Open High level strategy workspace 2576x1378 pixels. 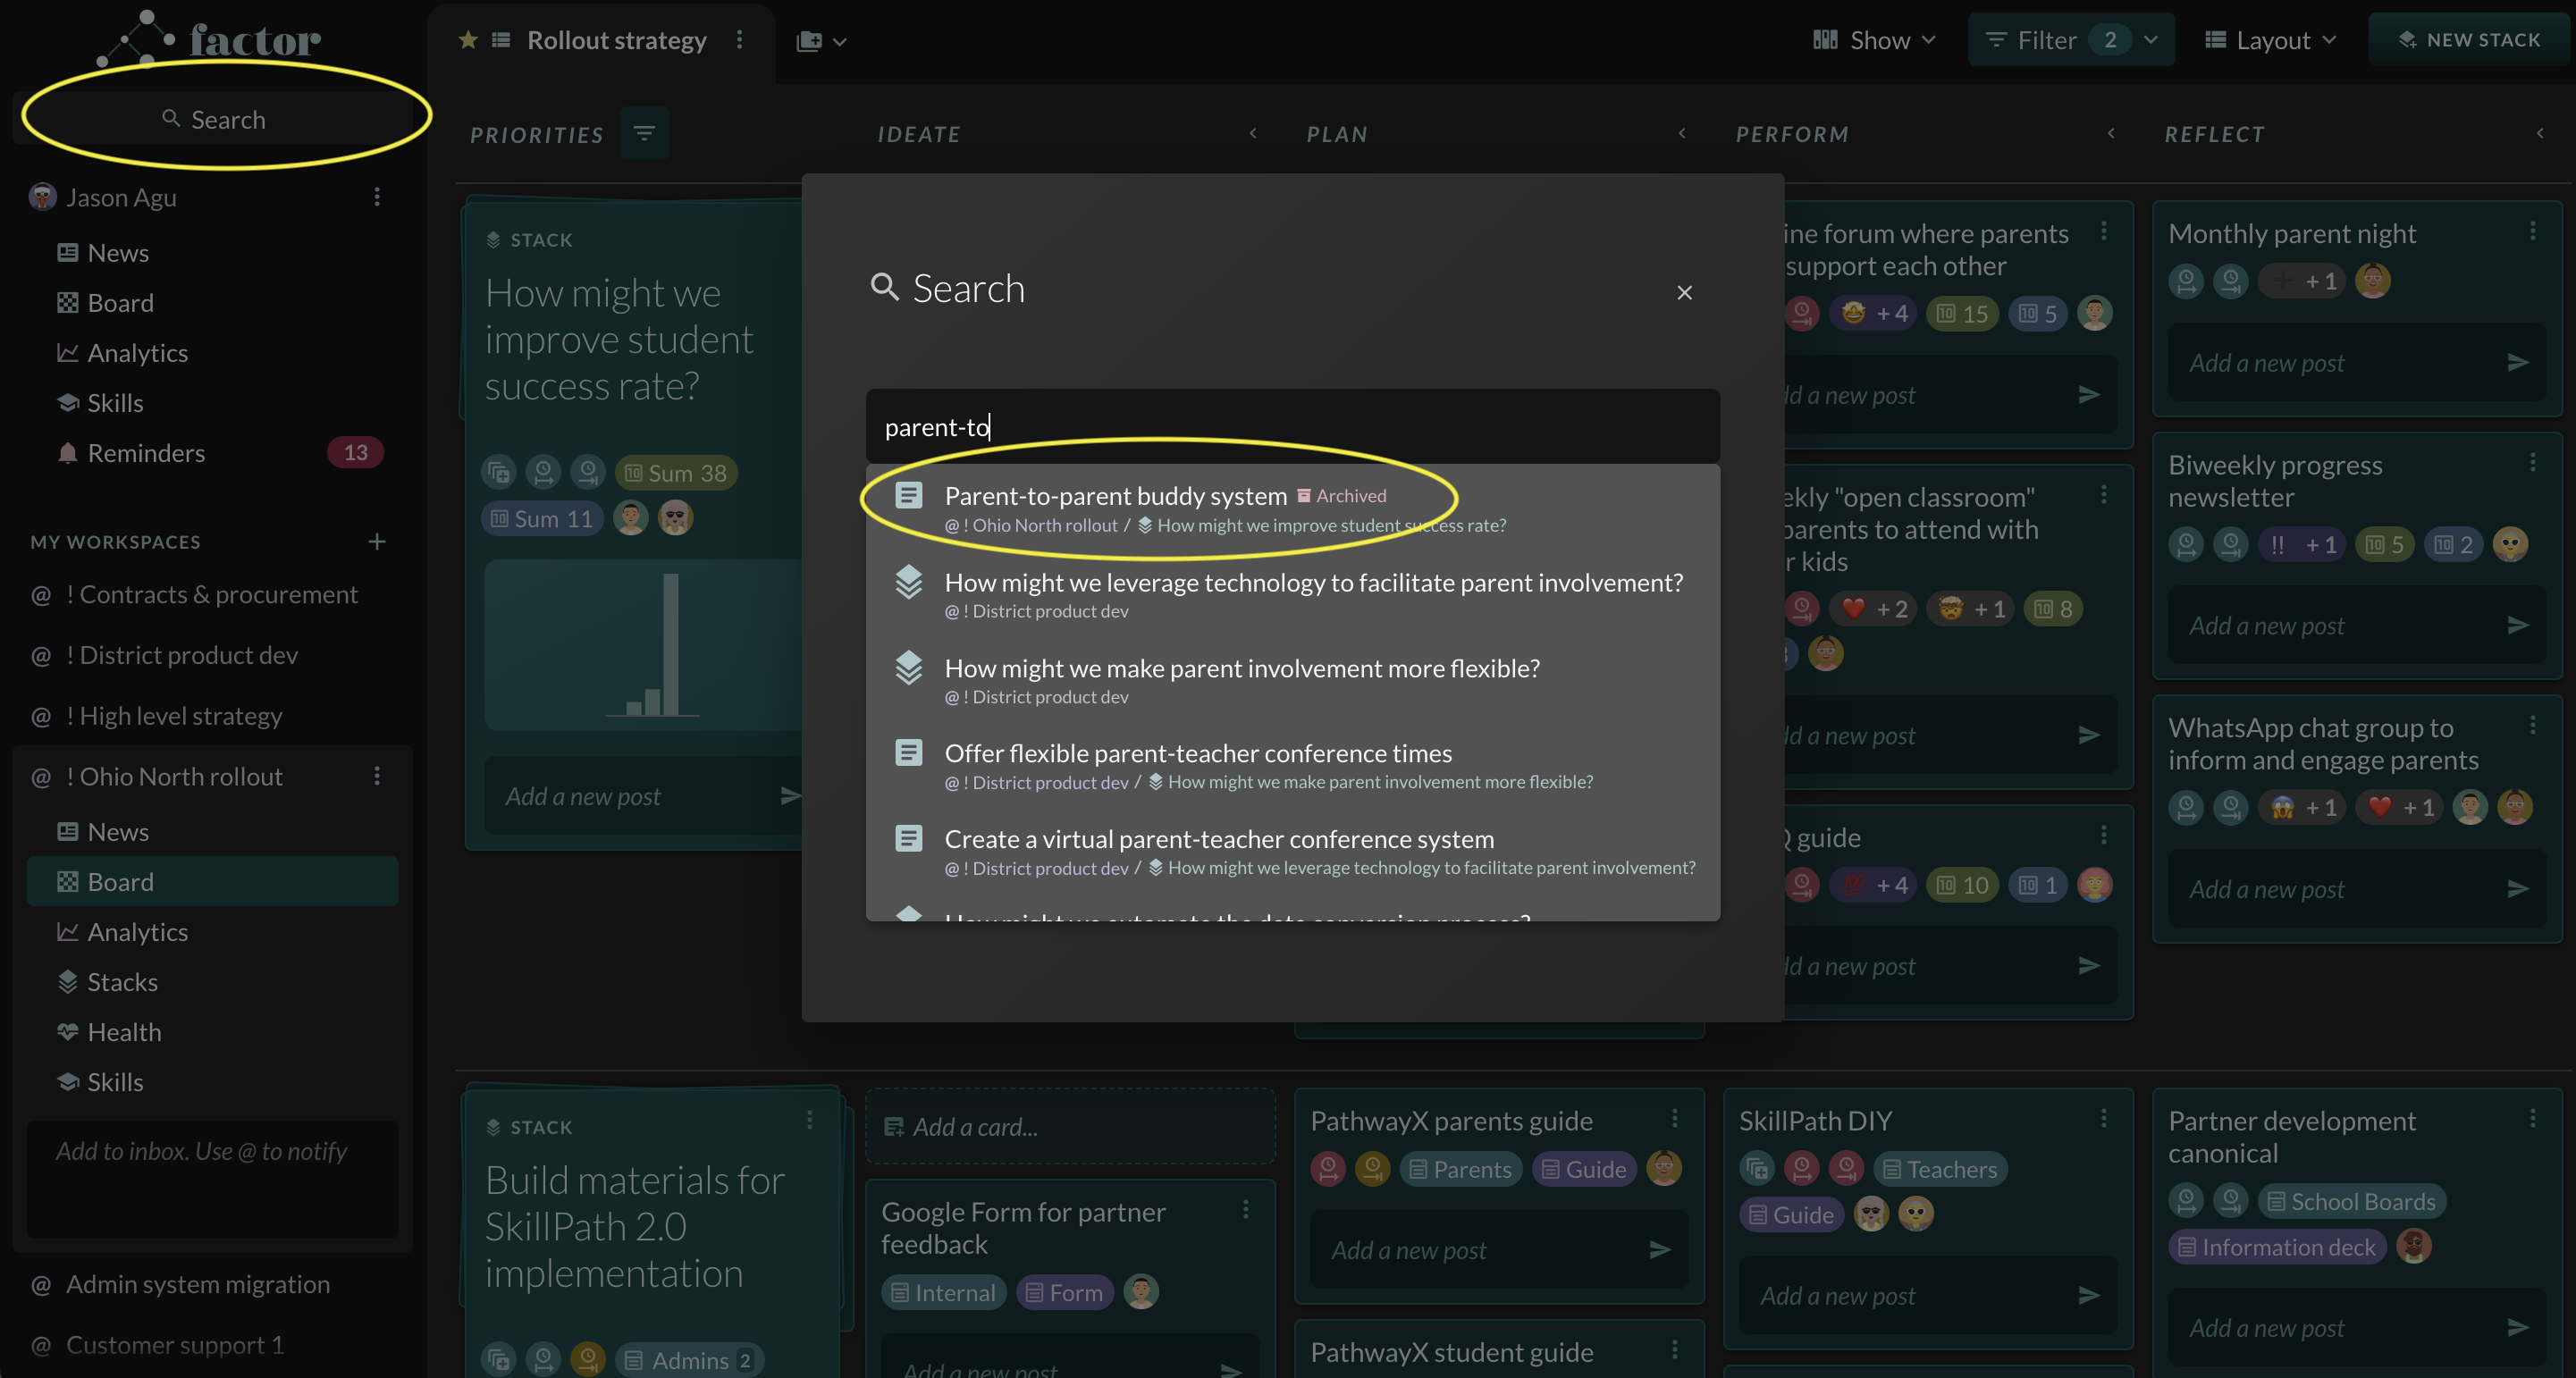[174, 716]
